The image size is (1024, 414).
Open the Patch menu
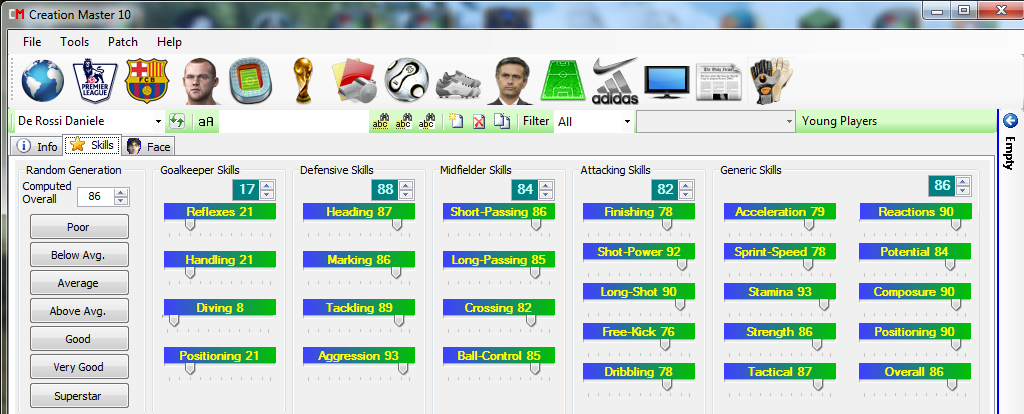click(x=123, y=42)
